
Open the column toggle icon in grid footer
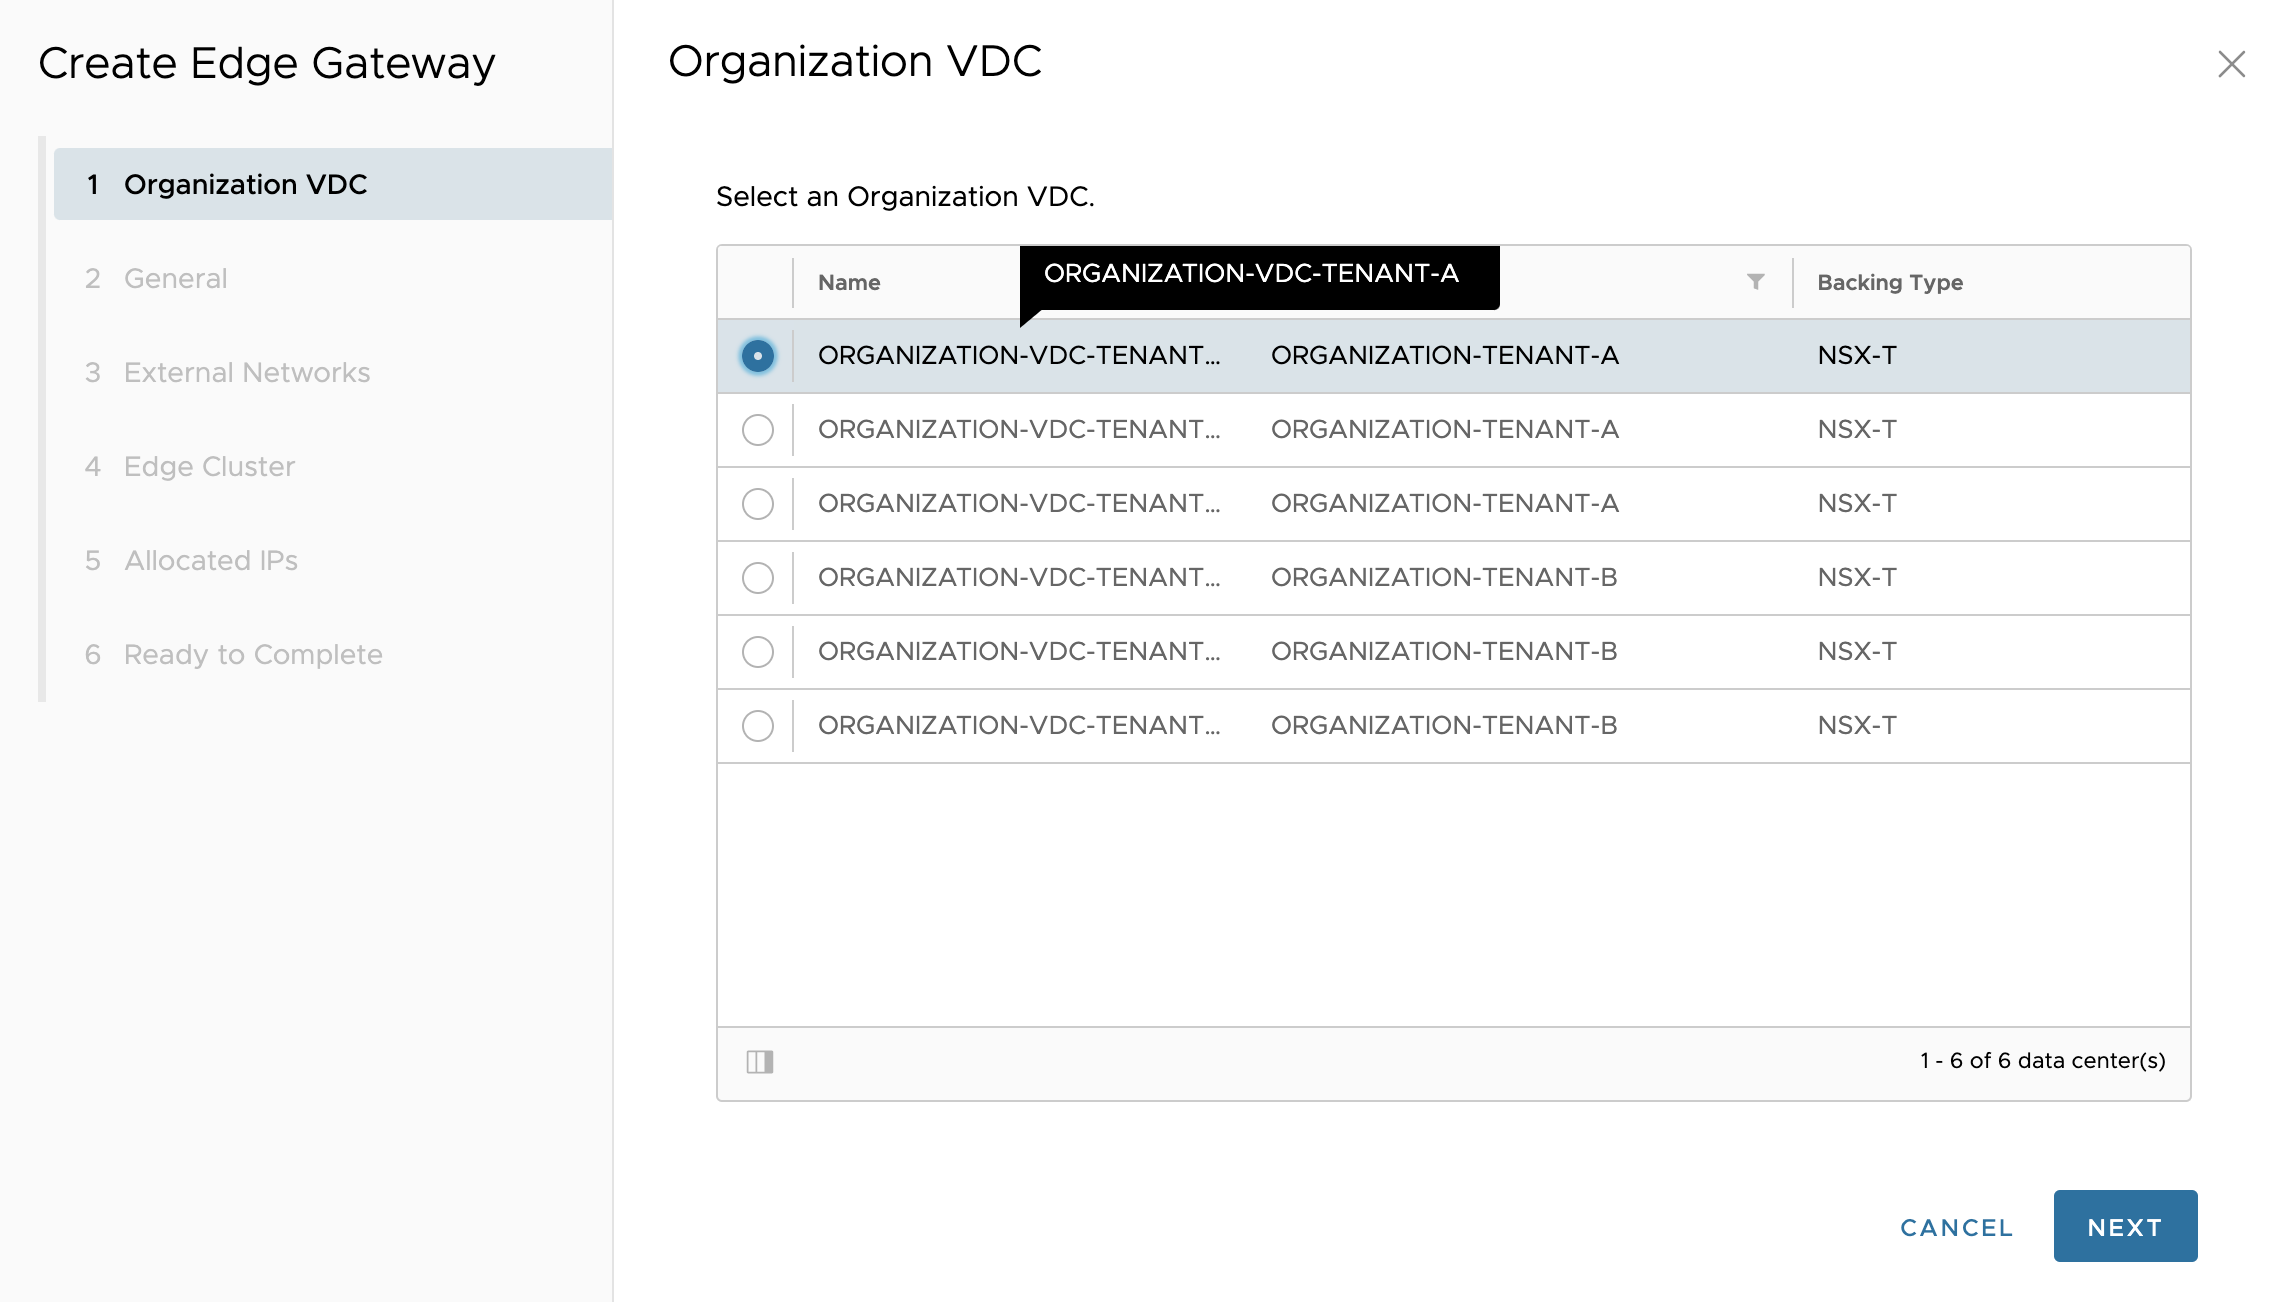click(x=760, y=1061)
